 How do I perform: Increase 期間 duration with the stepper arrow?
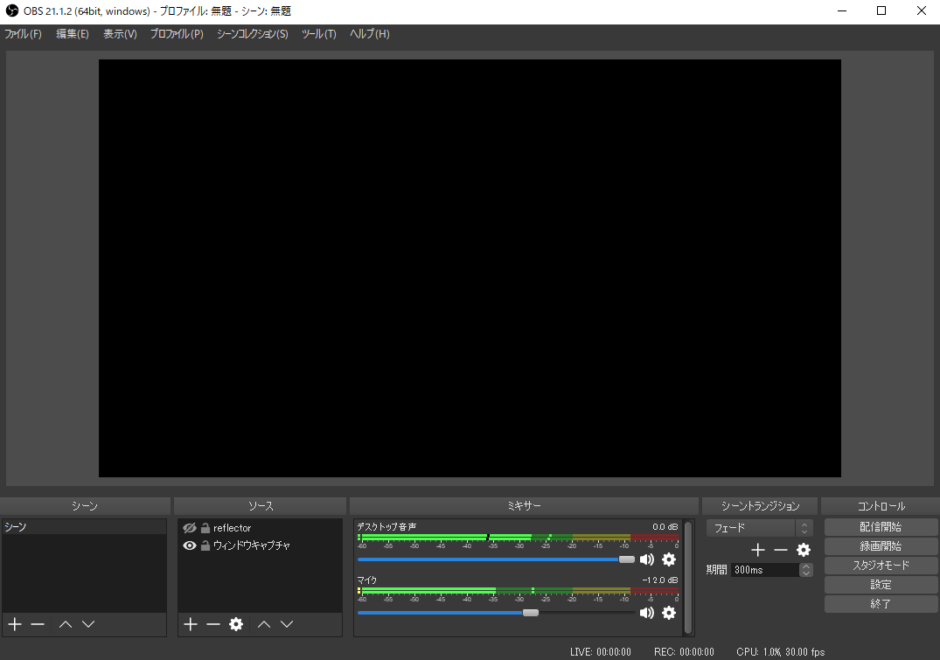pos(805,565)
